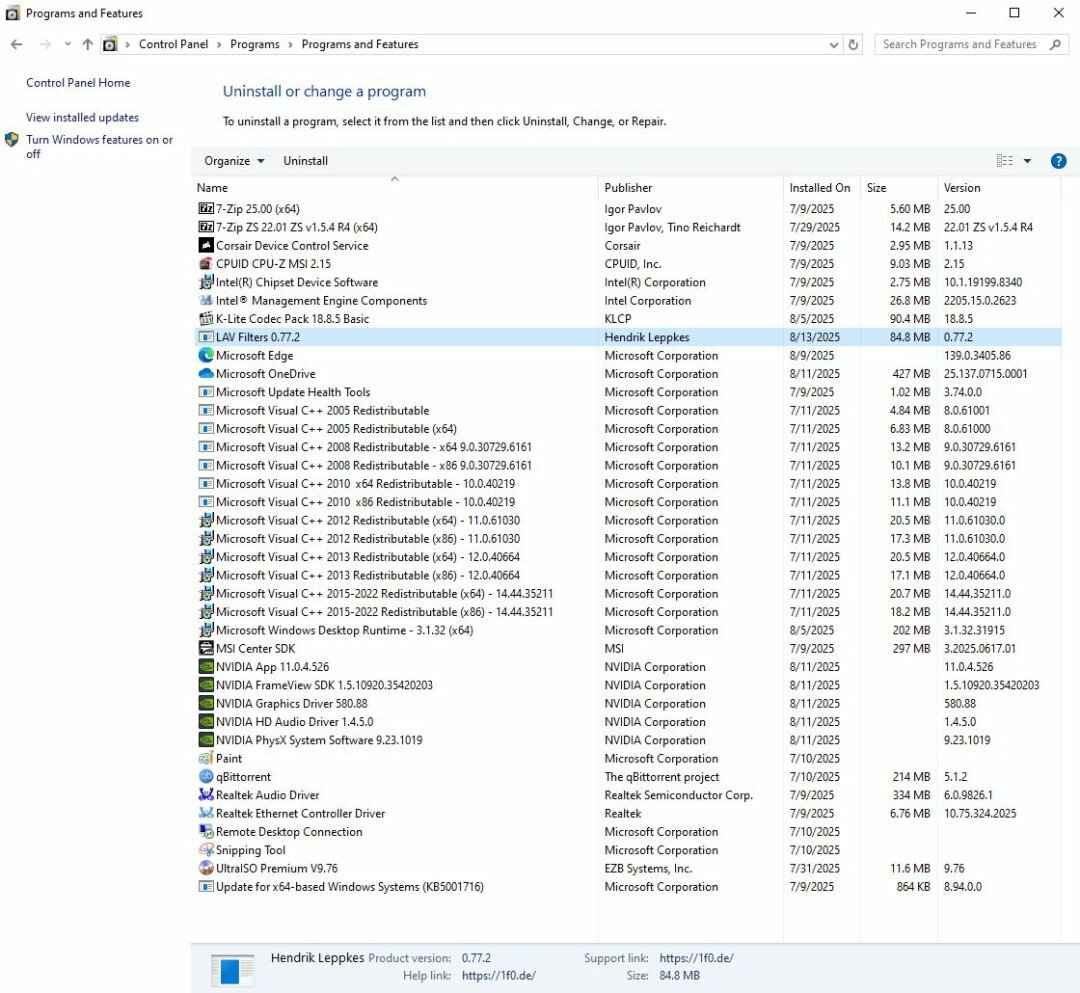This screenshot has height=993, width=1080.
Task: Click the MSI Center SDK icon
Action: pyautogui.click(x=205, y=649)
